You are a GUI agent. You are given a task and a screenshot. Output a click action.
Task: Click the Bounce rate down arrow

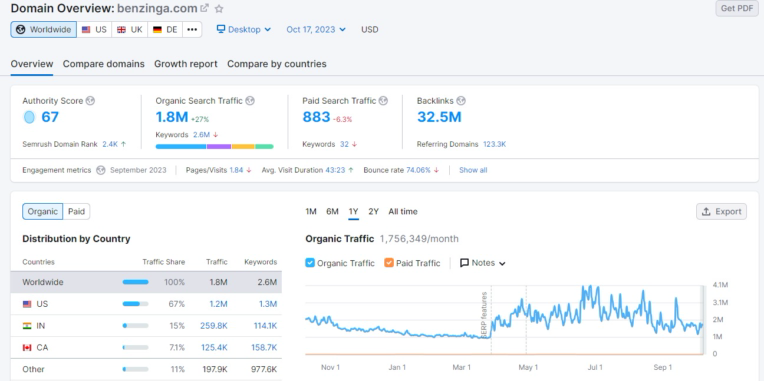pyautogui.click(x=436, y=170)
